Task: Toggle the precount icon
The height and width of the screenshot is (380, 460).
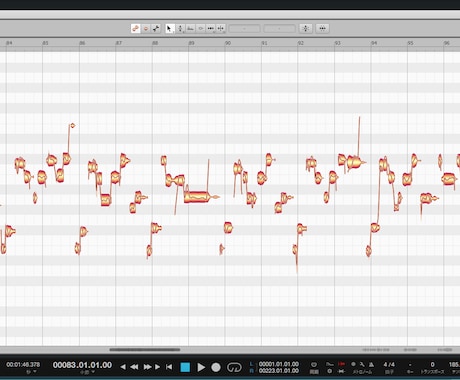Action: (x=329, y=371)
